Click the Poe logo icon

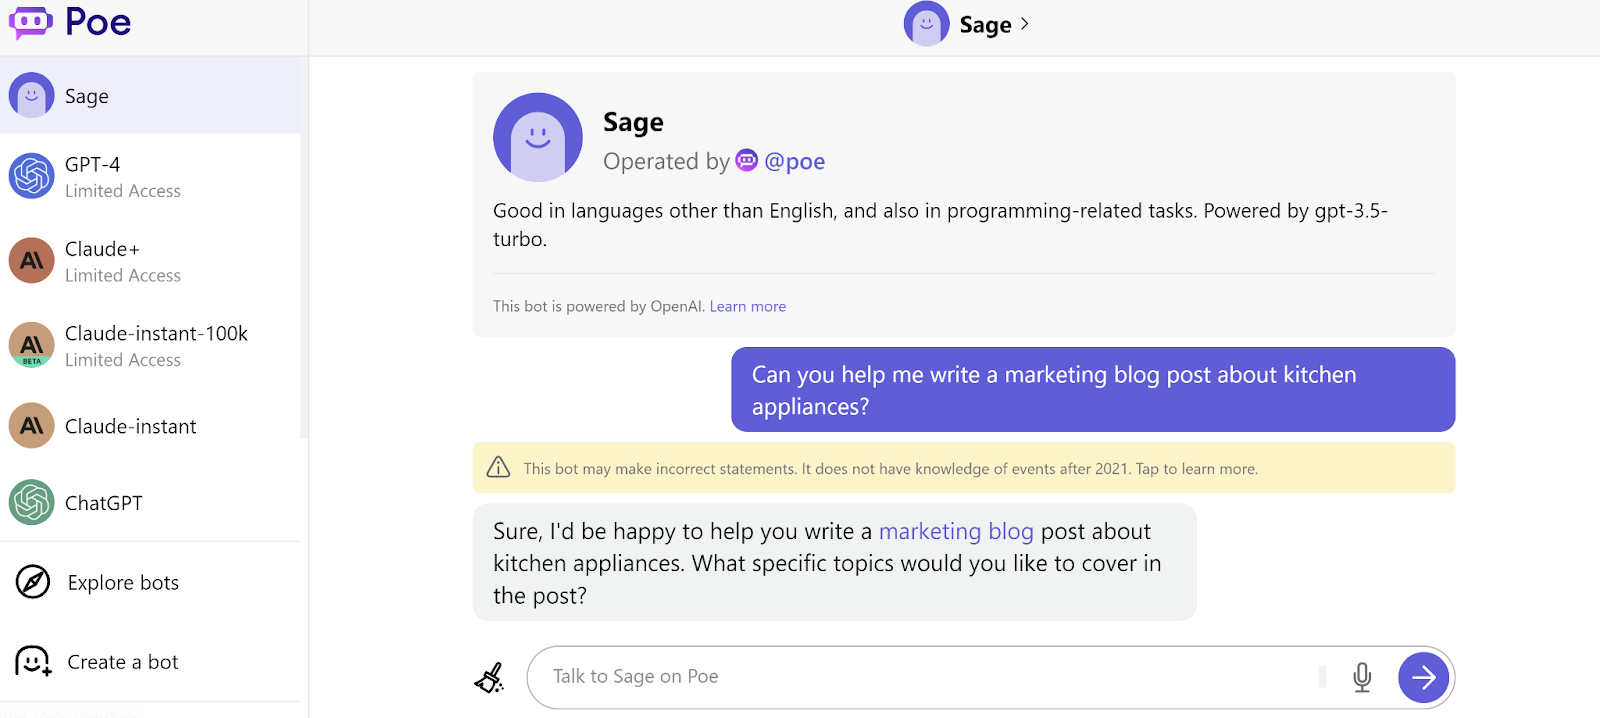pos(30,22)
